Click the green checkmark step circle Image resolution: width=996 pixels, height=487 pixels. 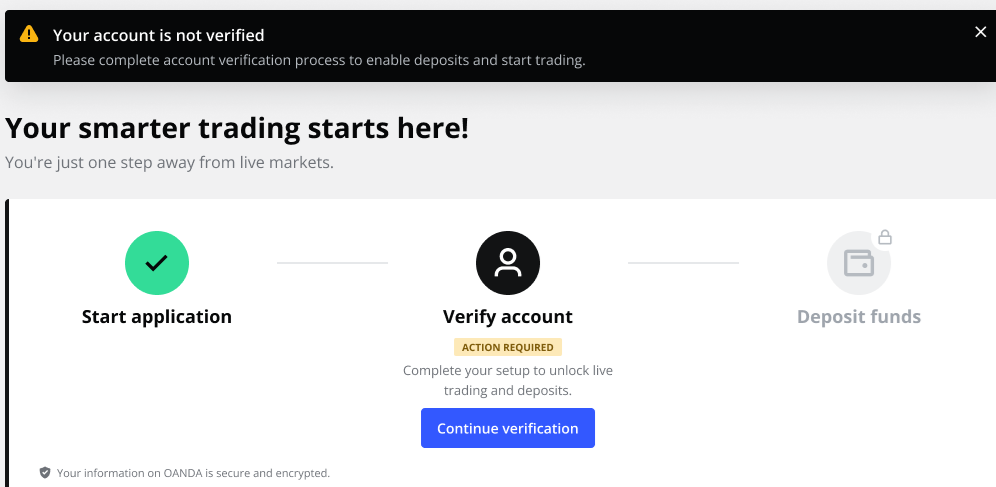click(157, 263)
